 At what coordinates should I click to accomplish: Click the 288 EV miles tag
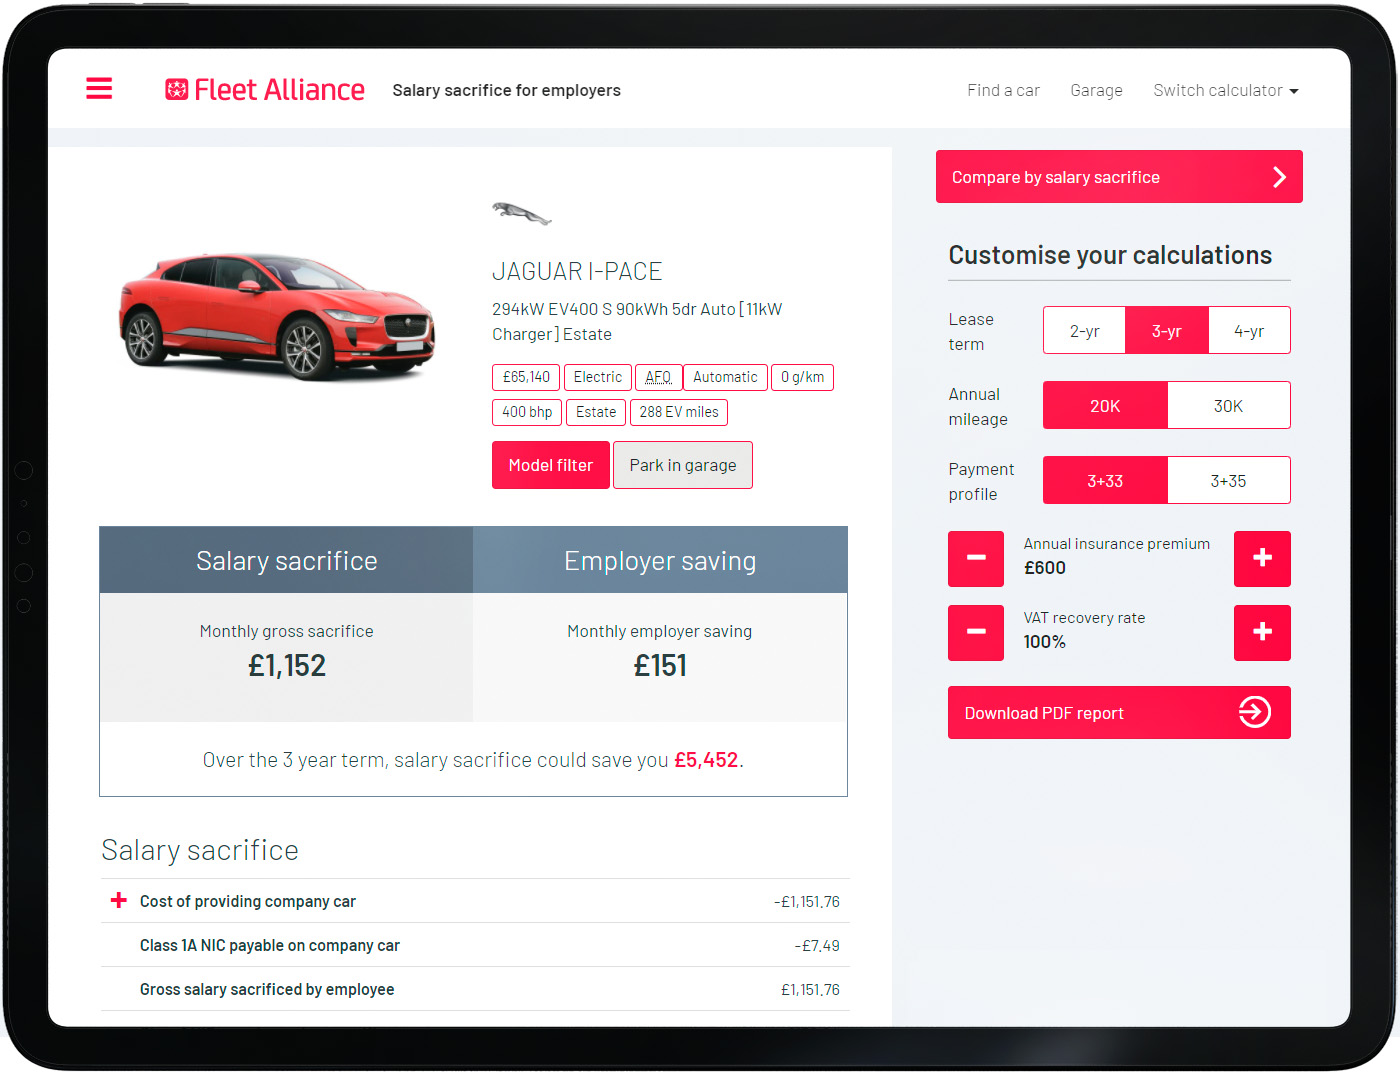coord(679,412)
